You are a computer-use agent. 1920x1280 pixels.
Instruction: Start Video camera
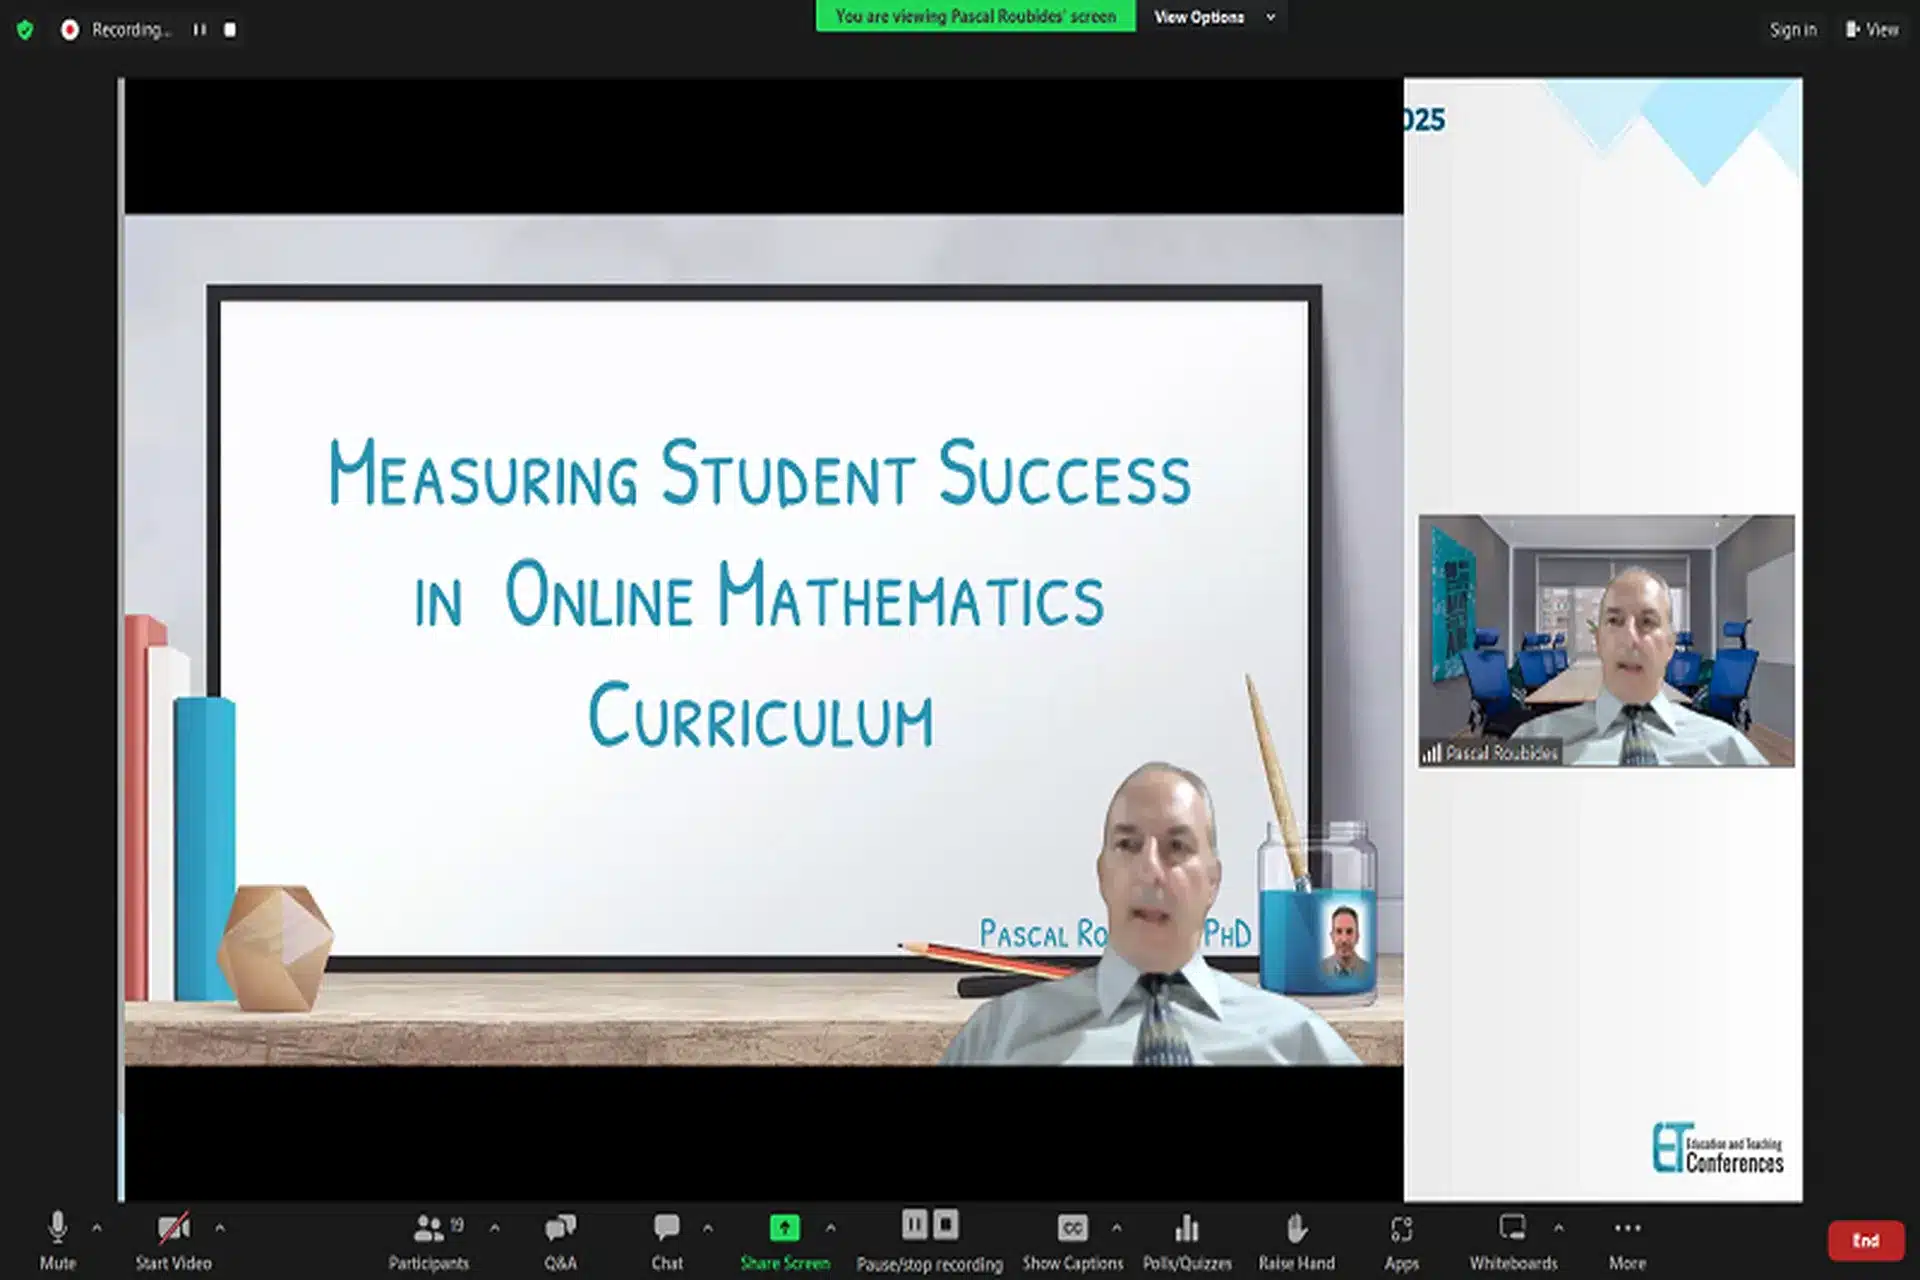click(x=173, y=1240)
